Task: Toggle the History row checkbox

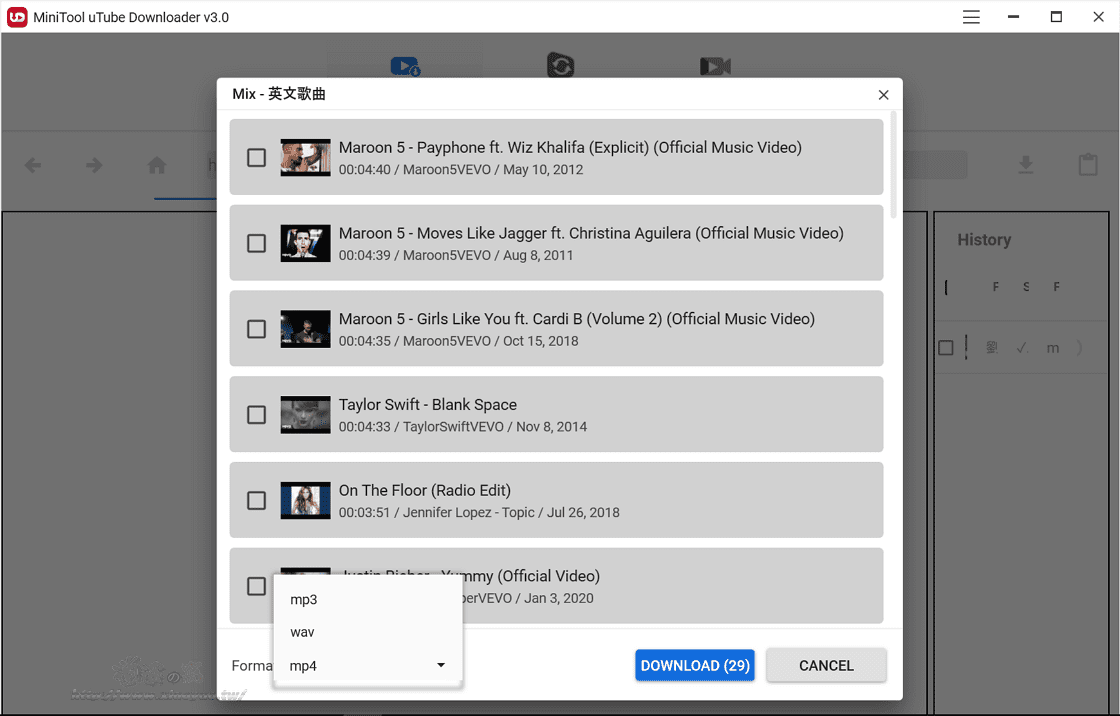Action: tap(946, 348)
